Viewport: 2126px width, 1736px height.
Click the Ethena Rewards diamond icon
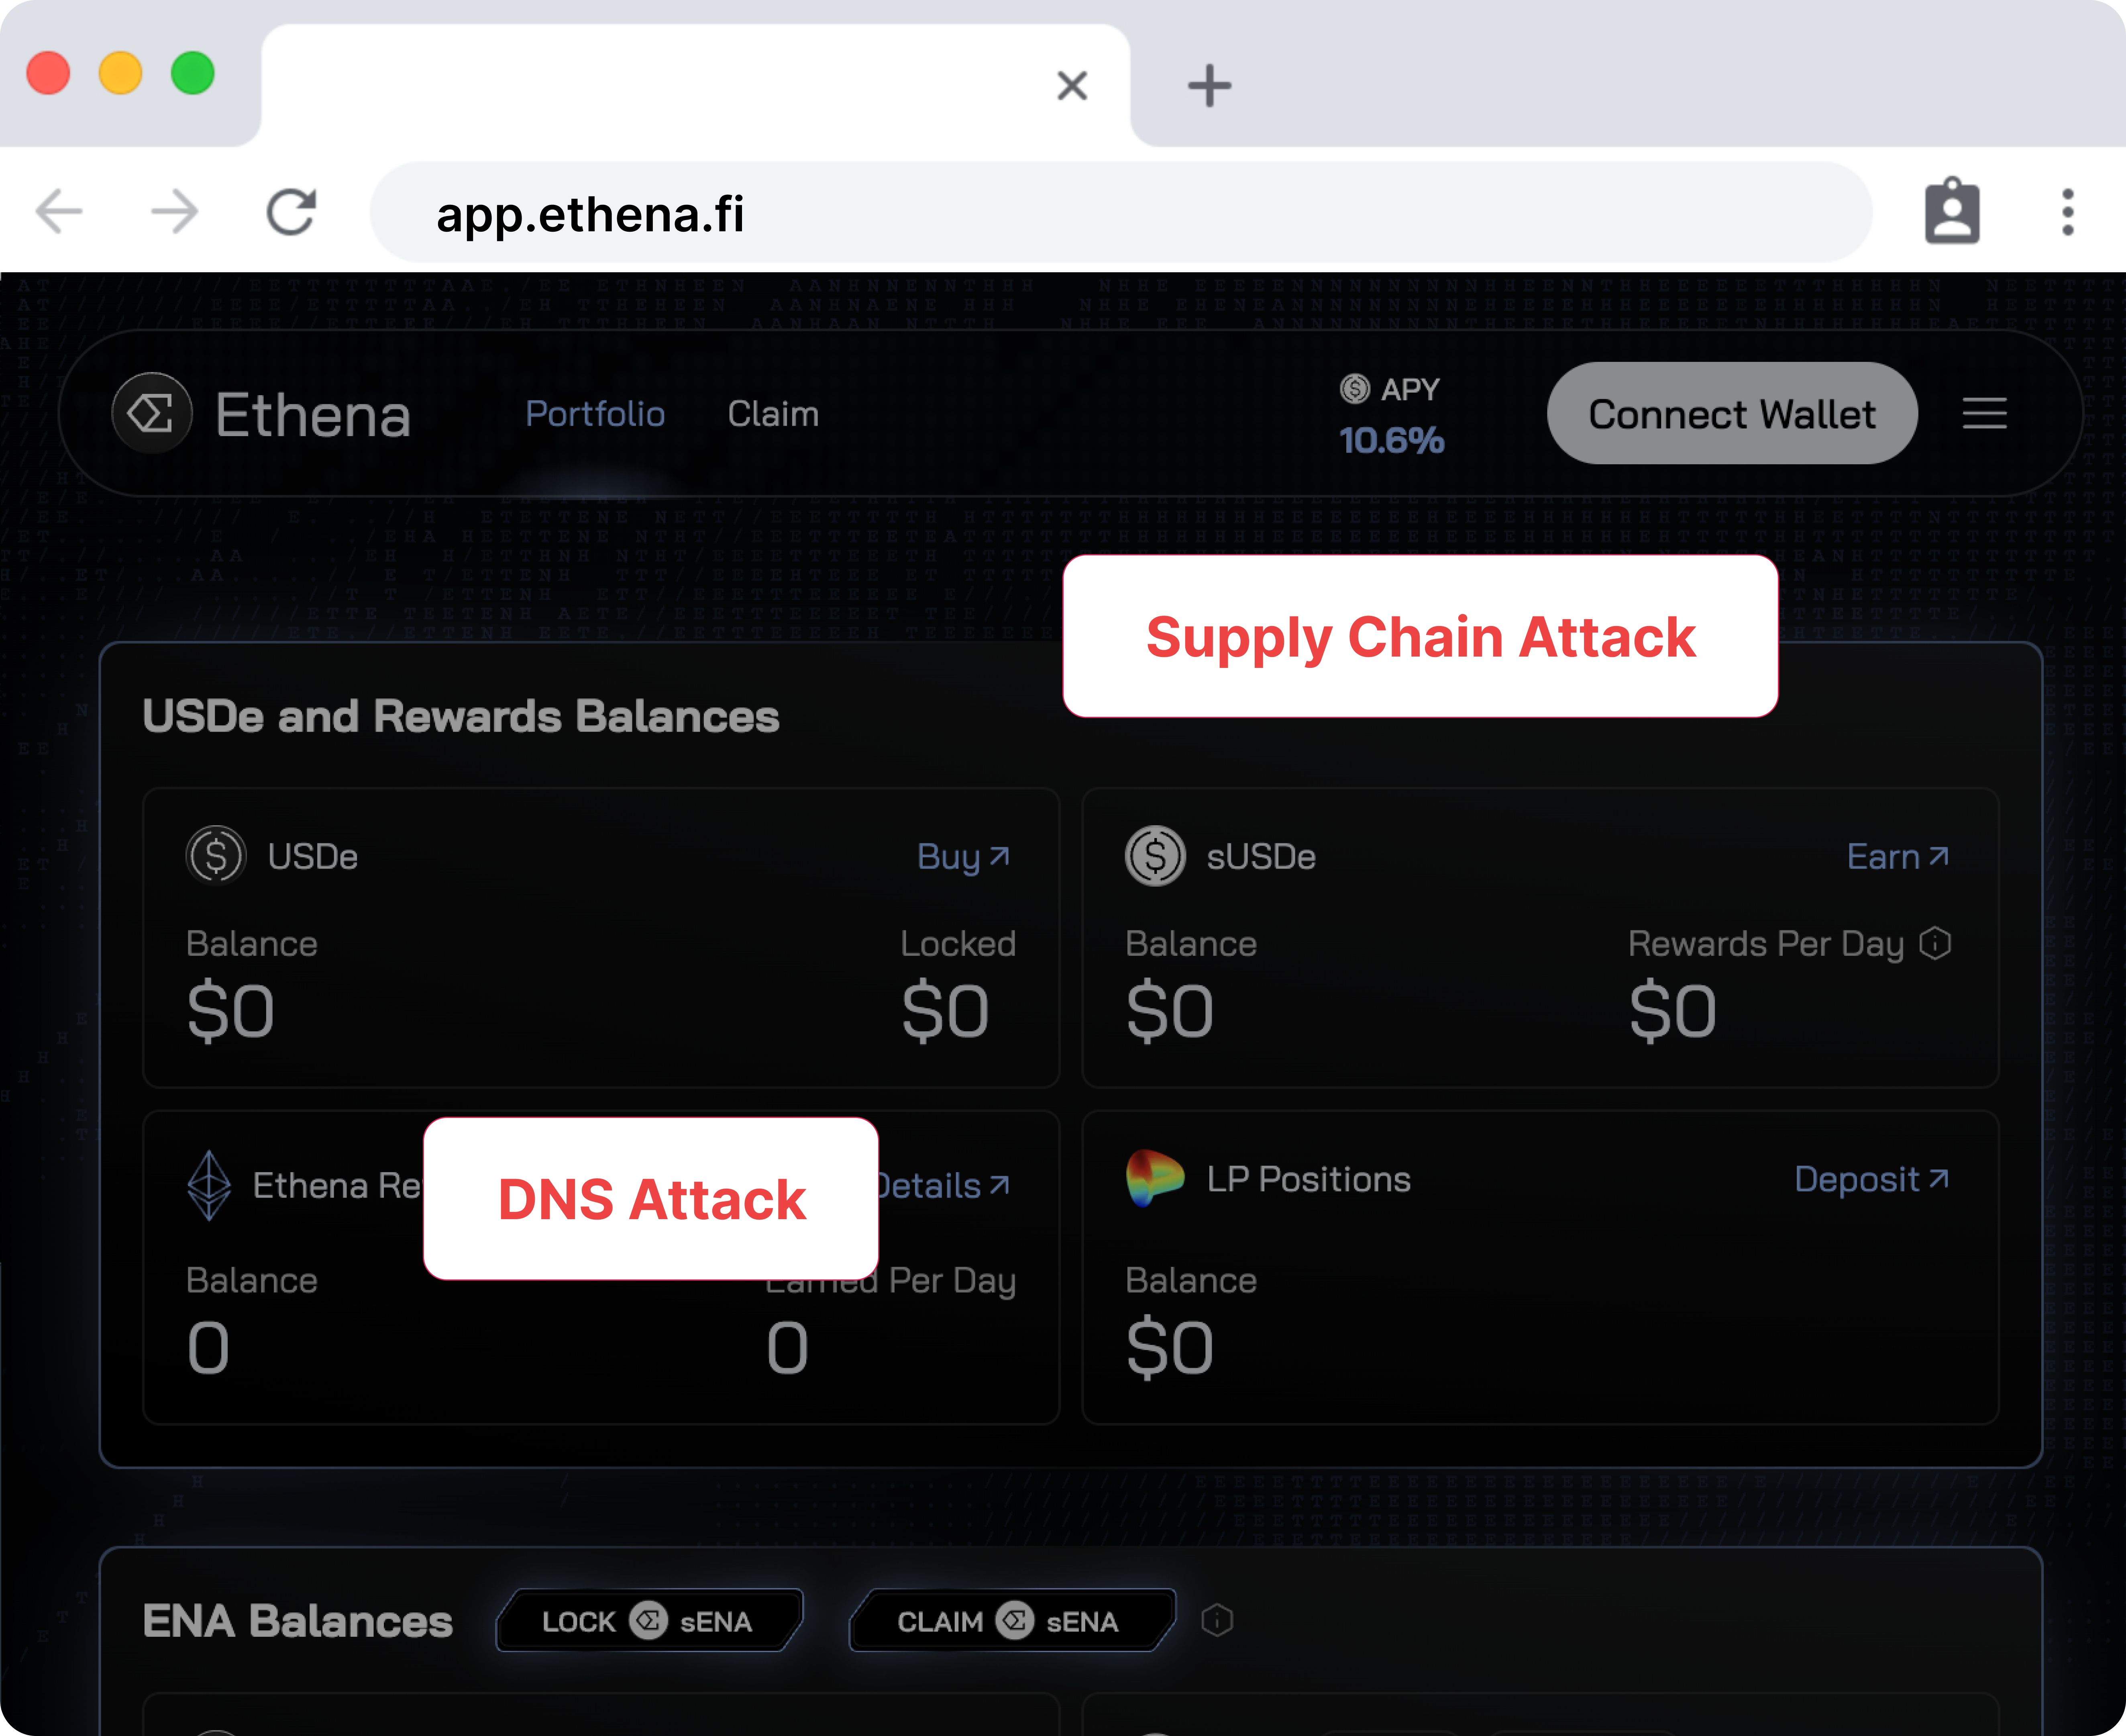coord(209,1186)
